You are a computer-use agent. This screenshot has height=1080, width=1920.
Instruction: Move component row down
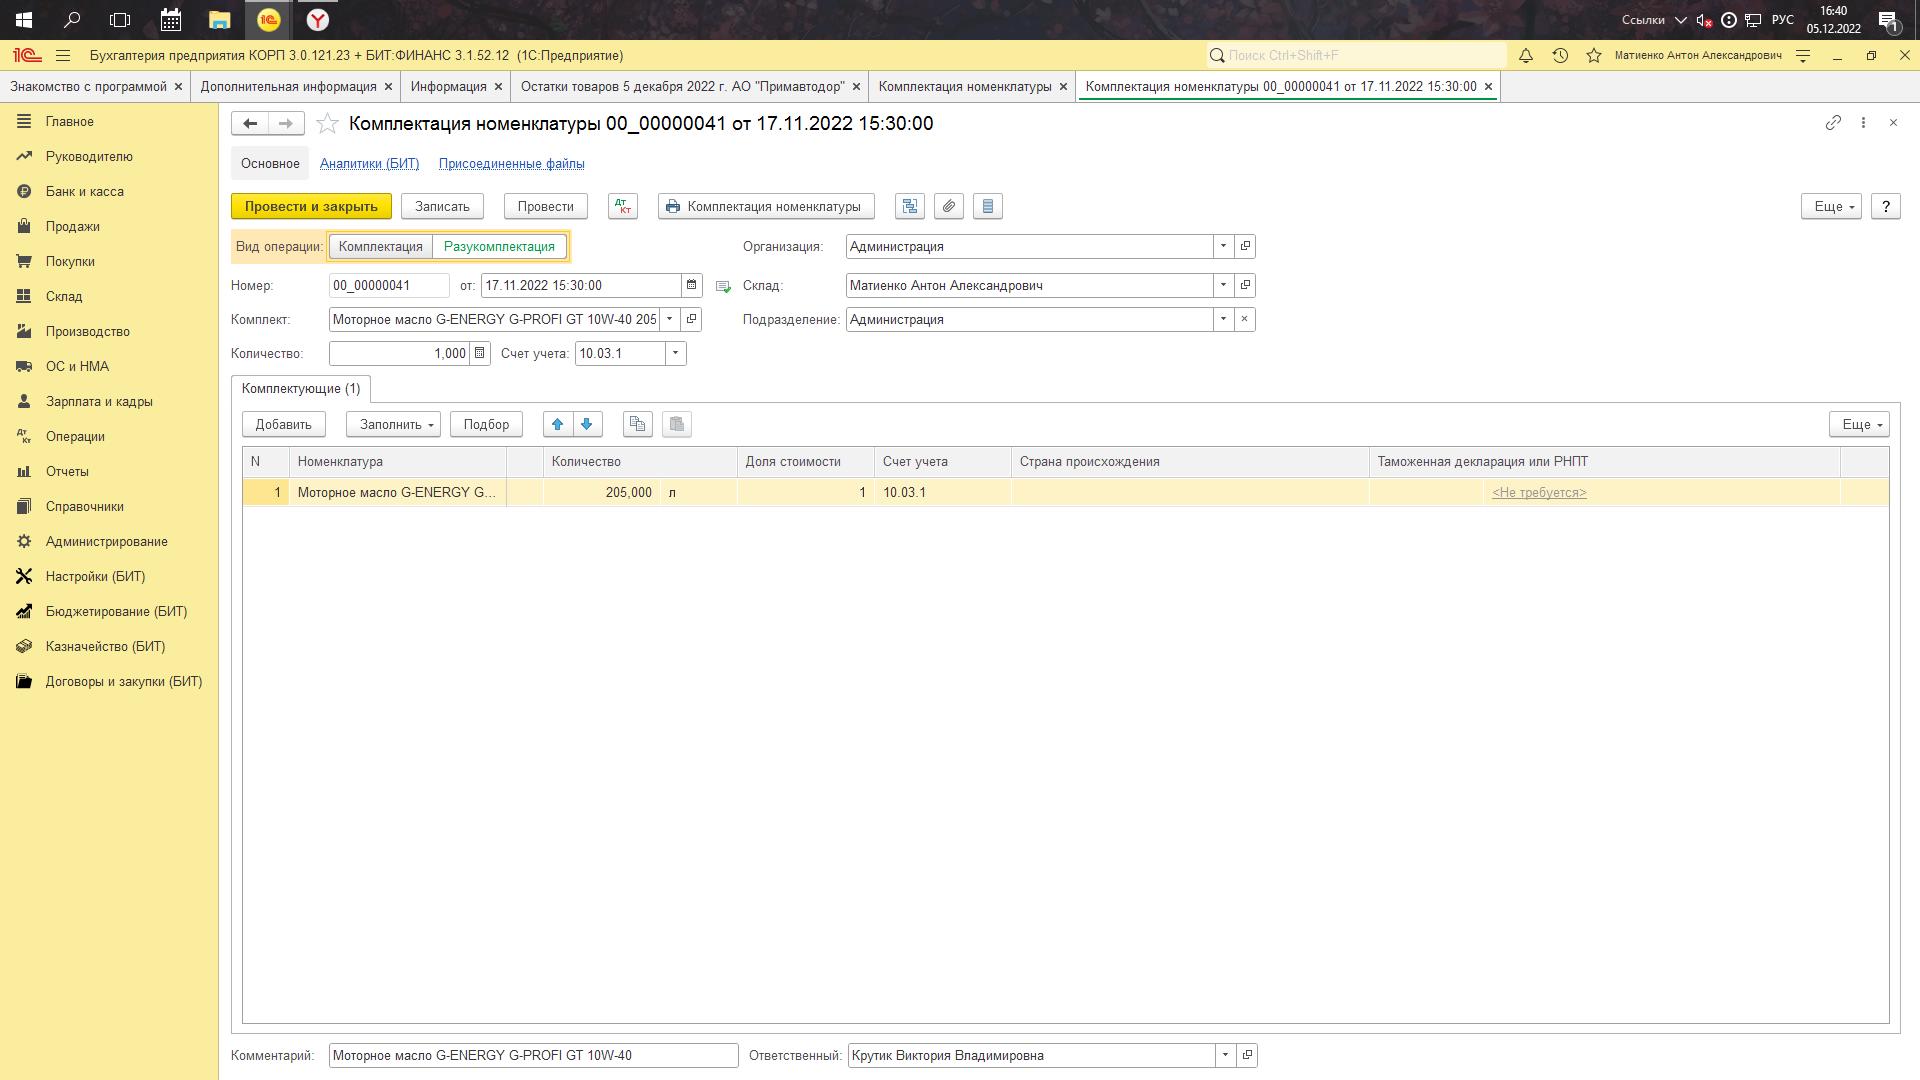[x=587, y=424]
